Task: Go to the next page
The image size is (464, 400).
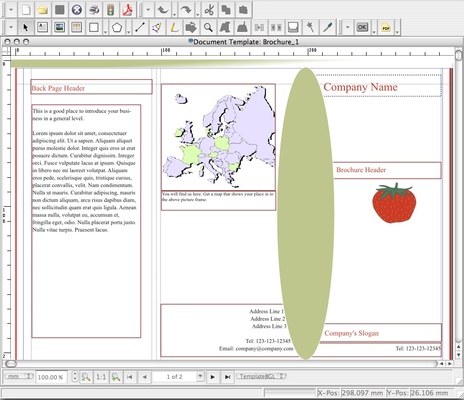Action: pyautogui.click(x=212, y=377)
